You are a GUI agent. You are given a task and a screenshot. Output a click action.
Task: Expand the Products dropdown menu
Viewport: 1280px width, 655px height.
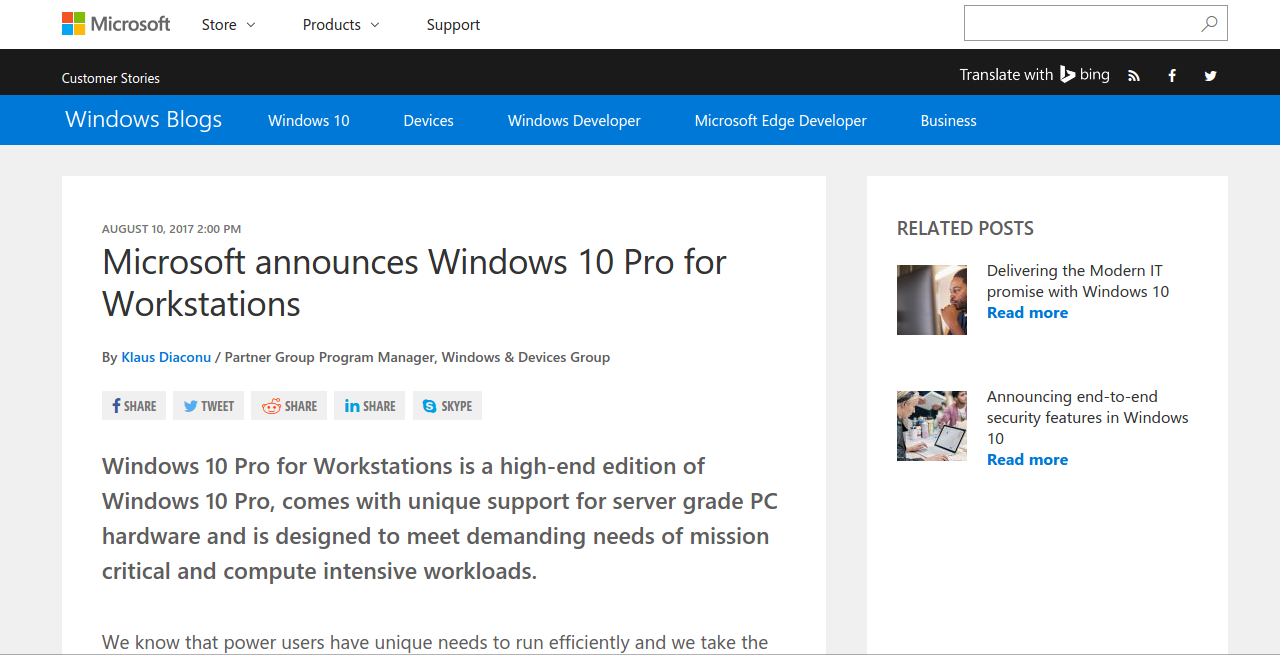pos(341,24)
